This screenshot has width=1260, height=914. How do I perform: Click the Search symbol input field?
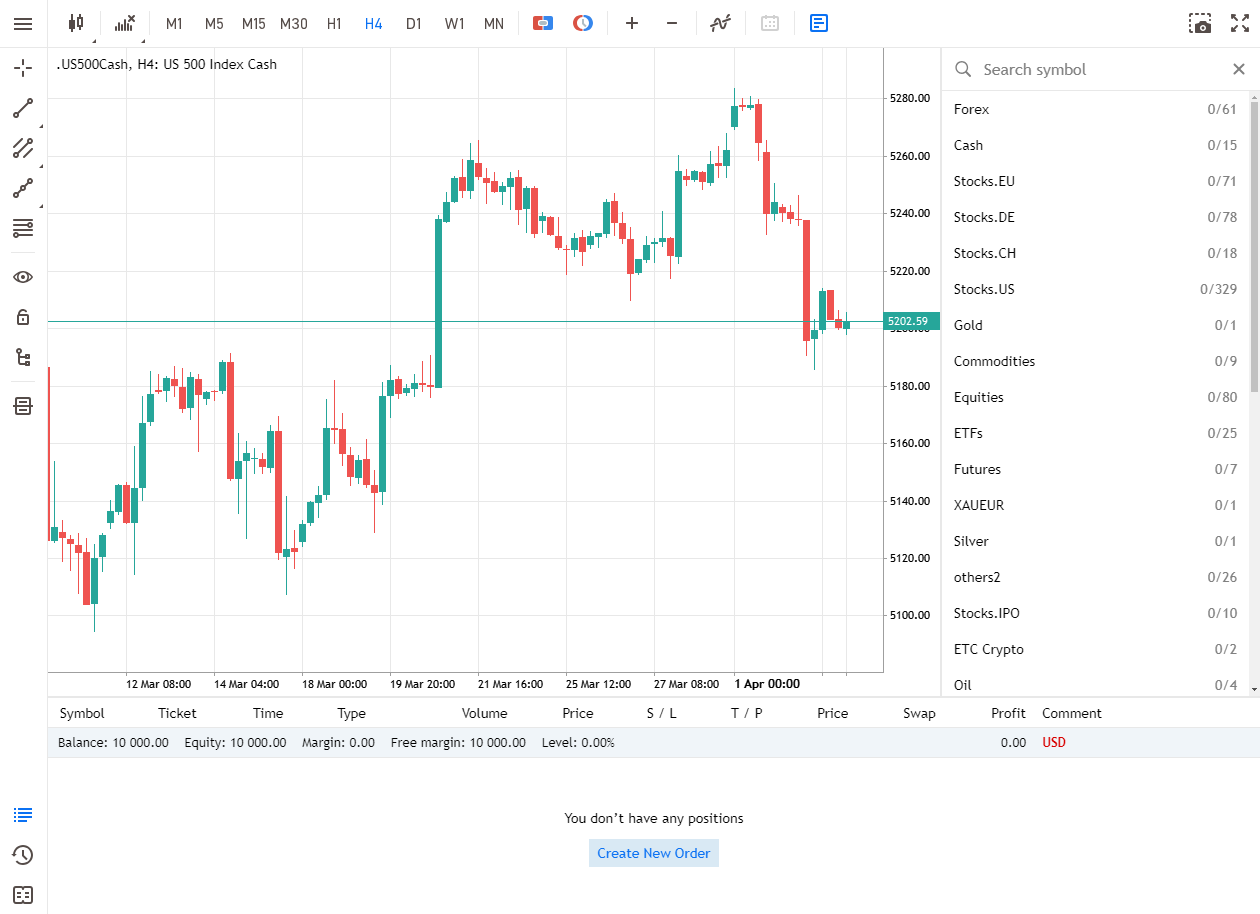(1095, 69)
